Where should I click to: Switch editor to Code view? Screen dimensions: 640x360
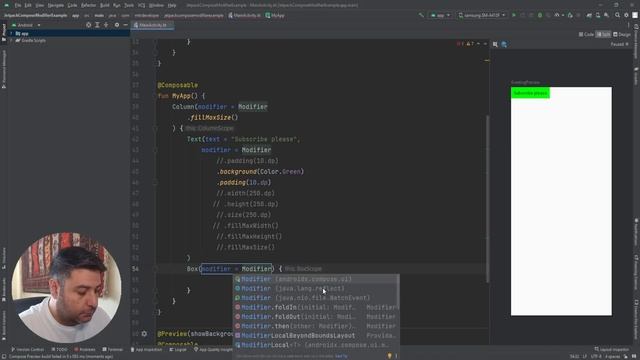pos(586,34)
